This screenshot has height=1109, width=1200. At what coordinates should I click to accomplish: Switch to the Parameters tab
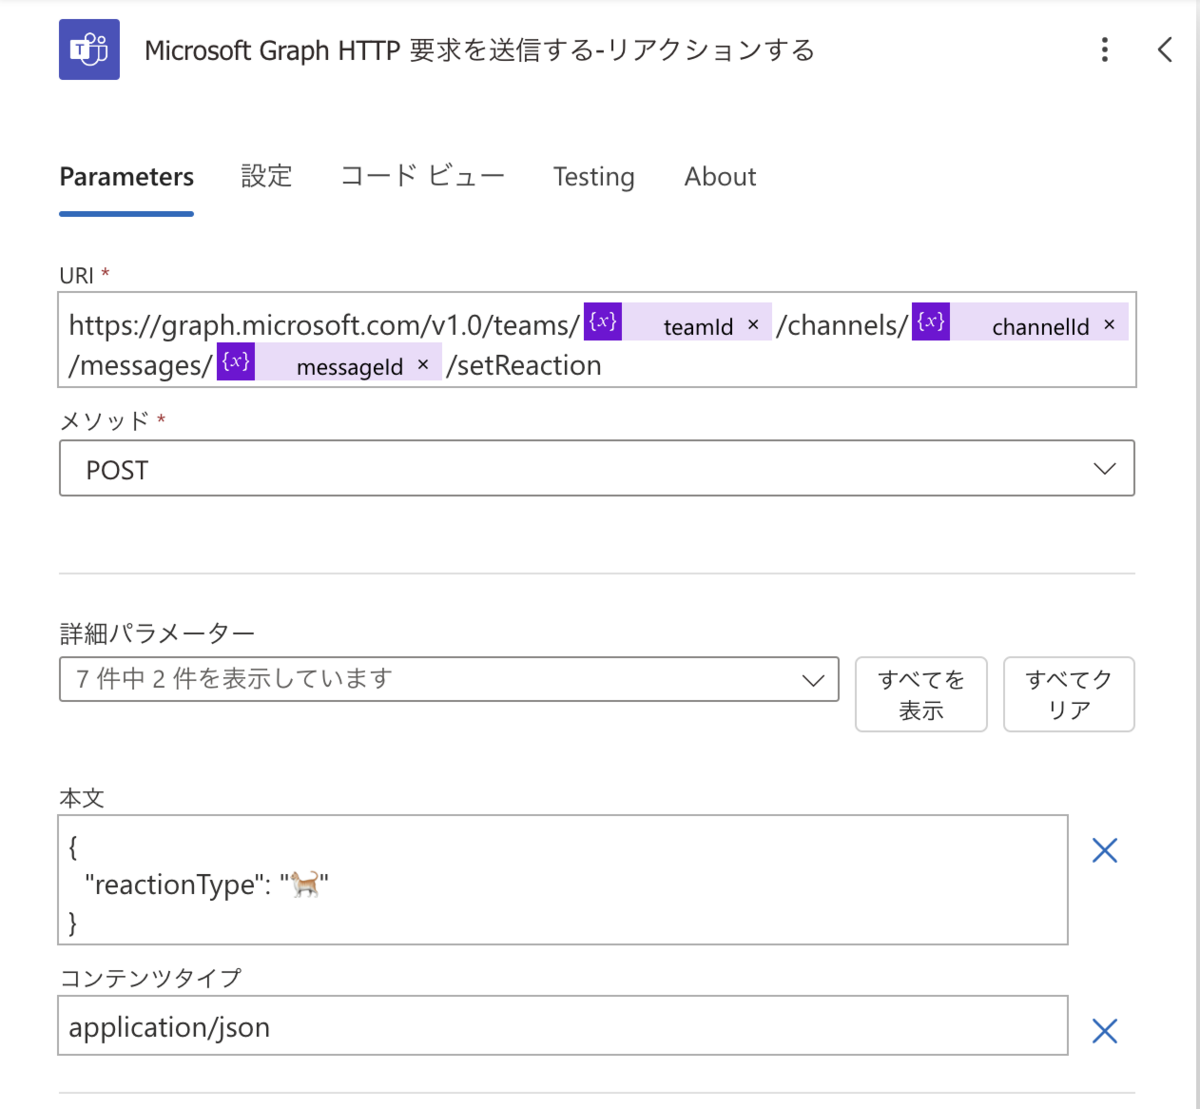click(x=127, y=177)
